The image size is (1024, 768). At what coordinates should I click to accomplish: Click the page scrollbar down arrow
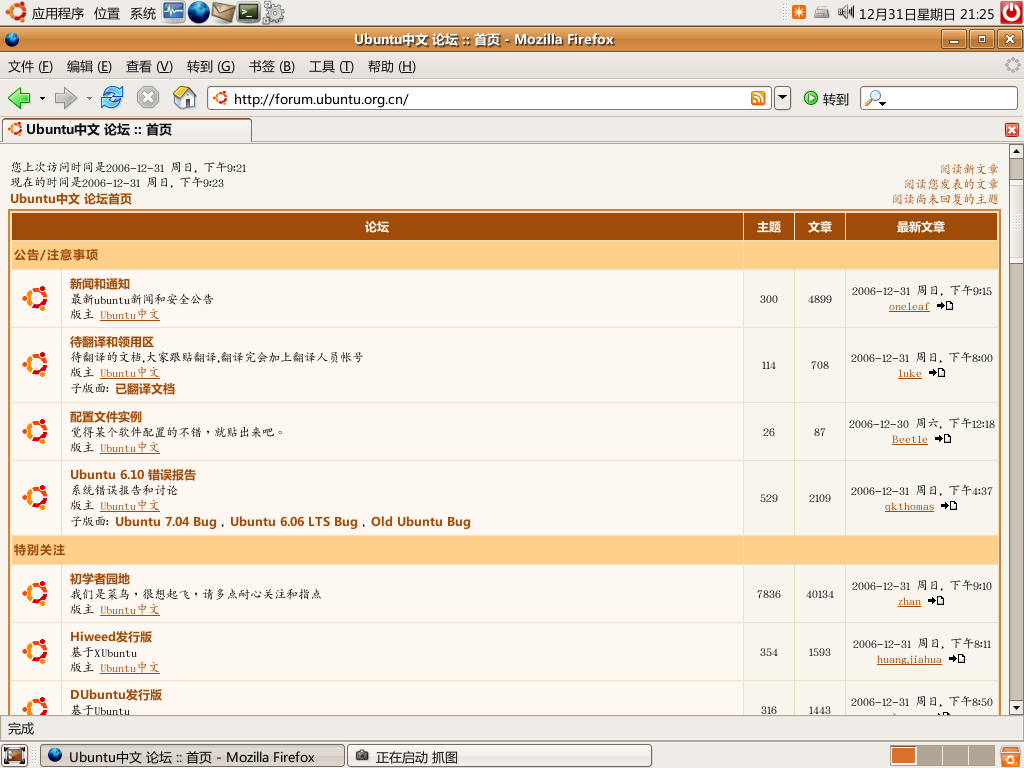pos(1016,708)
